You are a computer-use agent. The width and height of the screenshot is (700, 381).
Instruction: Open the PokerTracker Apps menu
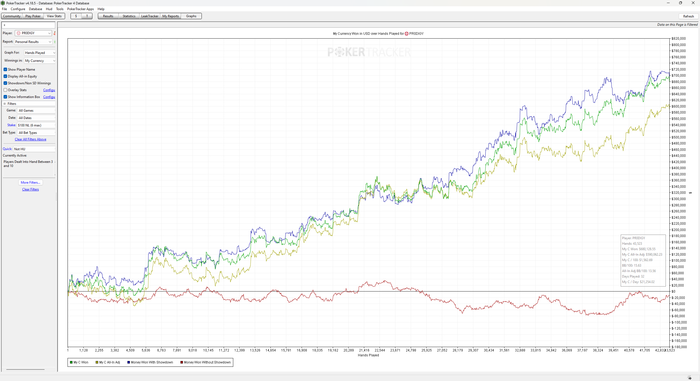pos(80,9)
